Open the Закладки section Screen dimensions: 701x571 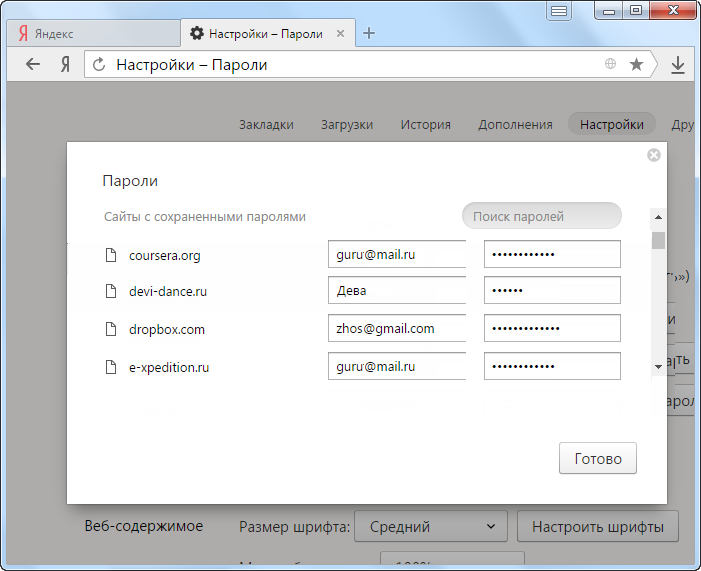click(266, 124)
